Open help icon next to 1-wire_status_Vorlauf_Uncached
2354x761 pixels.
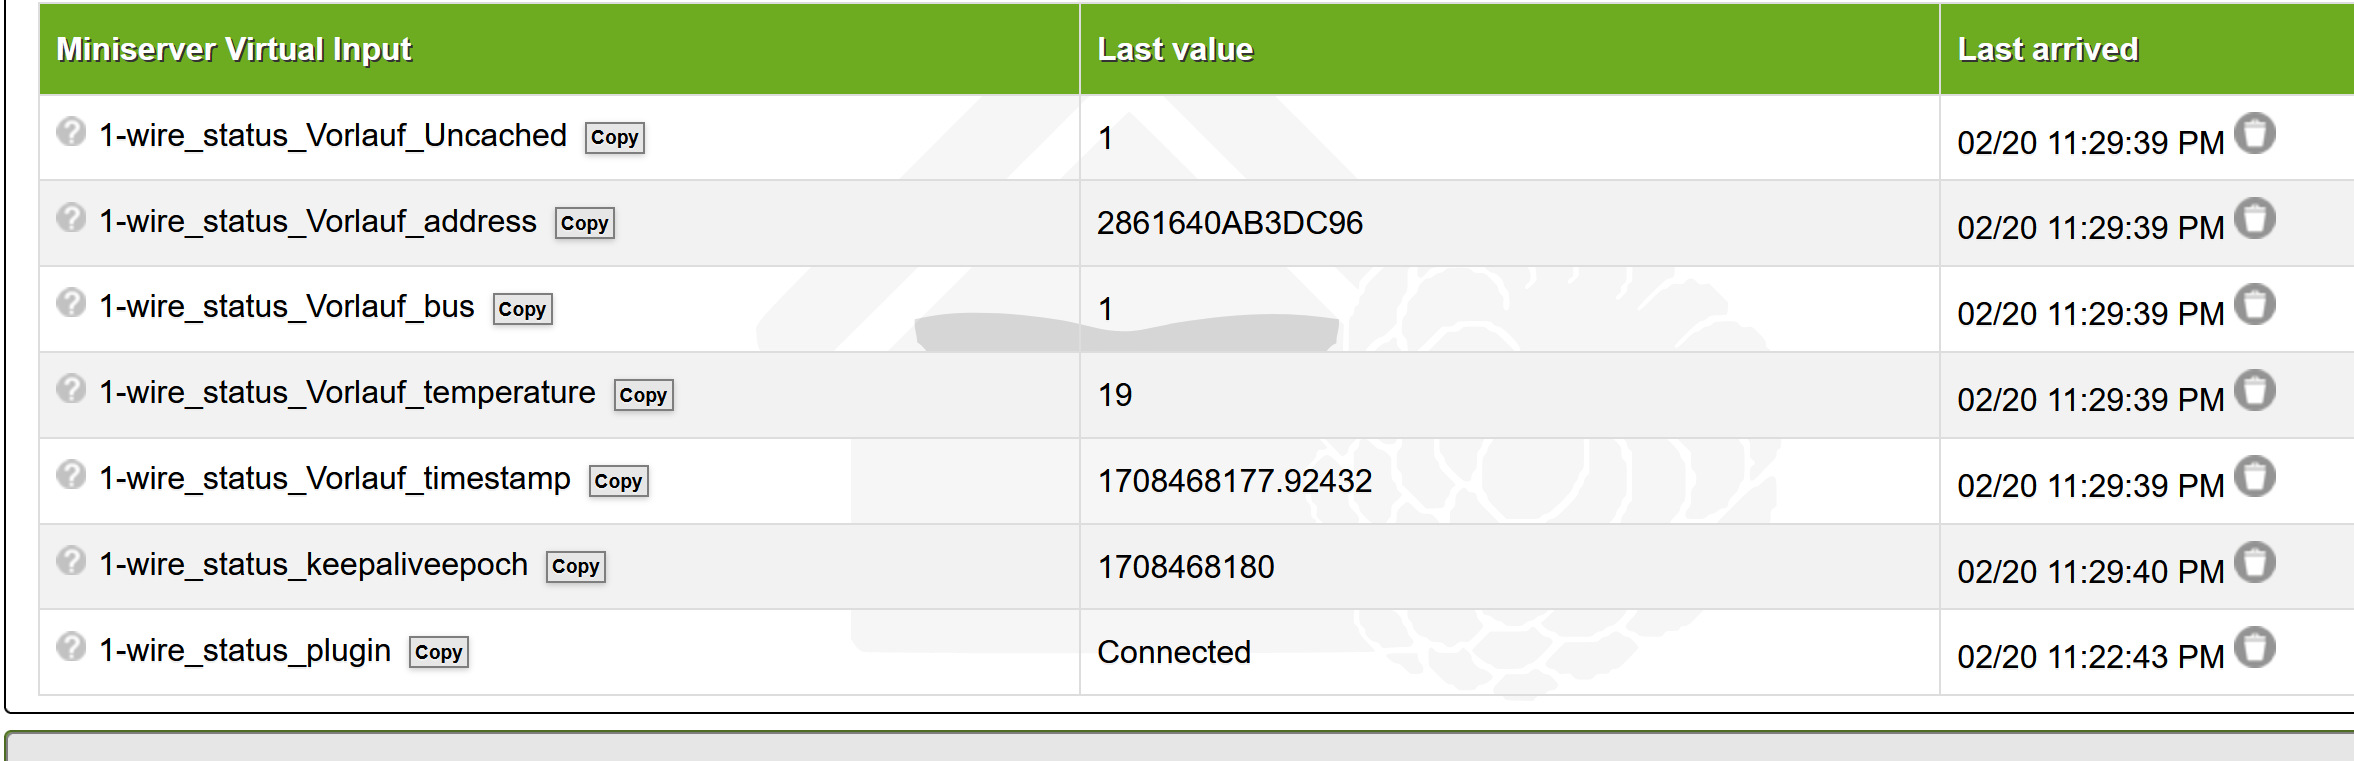[x=71, y=131]
